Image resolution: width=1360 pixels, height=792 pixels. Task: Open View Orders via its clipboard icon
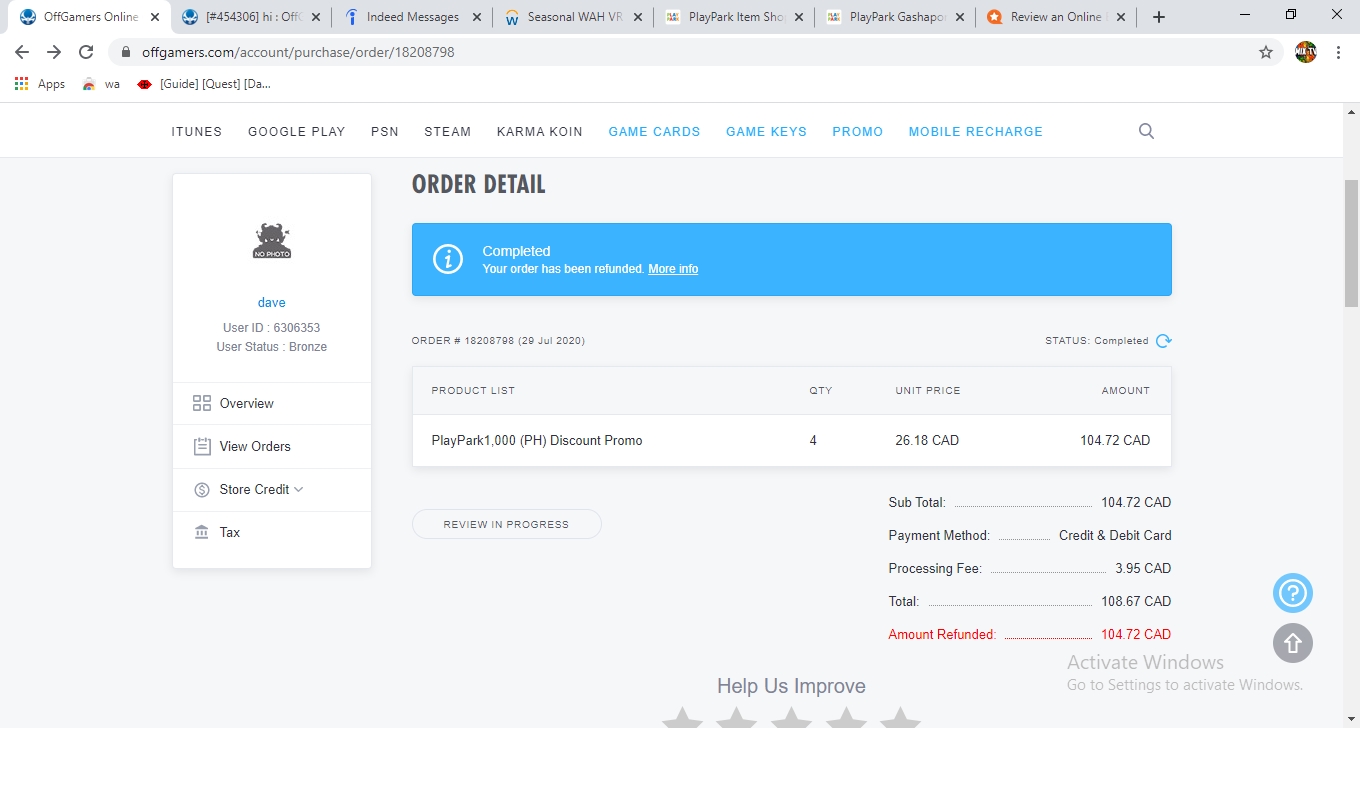(203, 446)
